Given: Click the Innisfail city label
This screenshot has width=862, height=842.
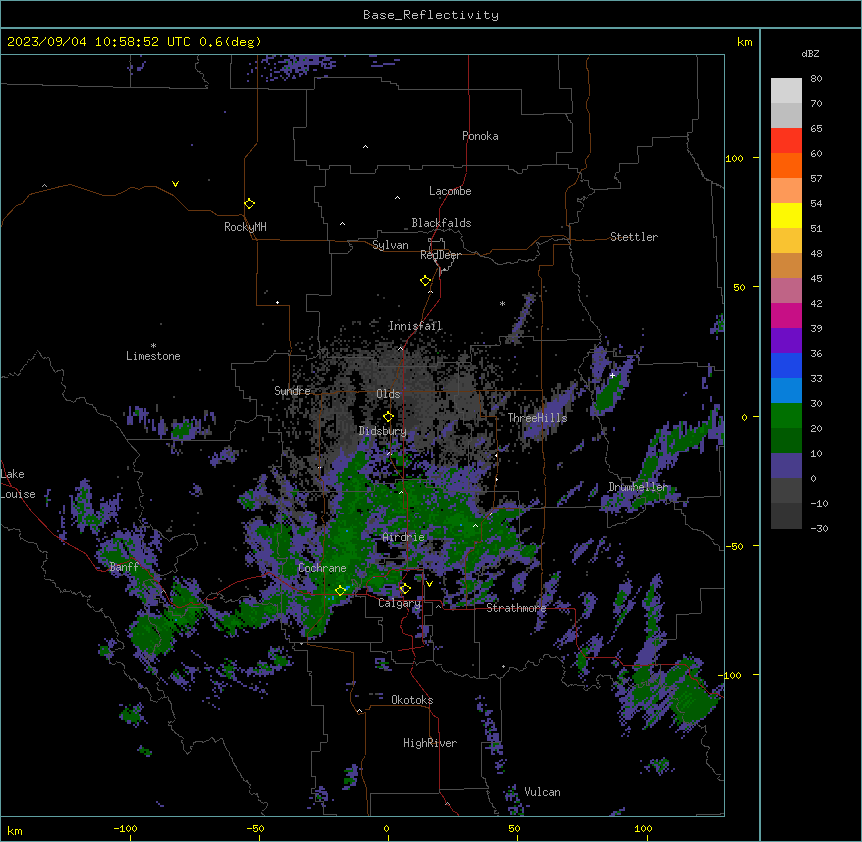Looking at the screenshot, I should 415,326.
